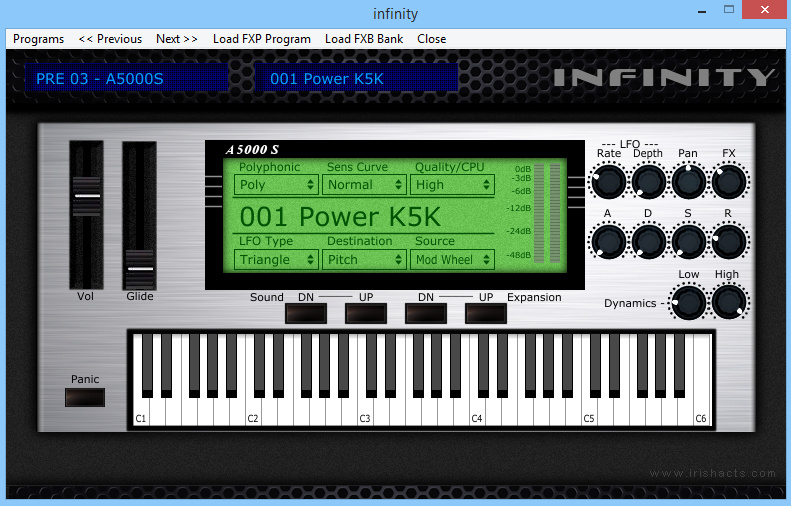The image size is (791, 506).
Task: Click the Dynamics High knob
Action: coord(729,302)
